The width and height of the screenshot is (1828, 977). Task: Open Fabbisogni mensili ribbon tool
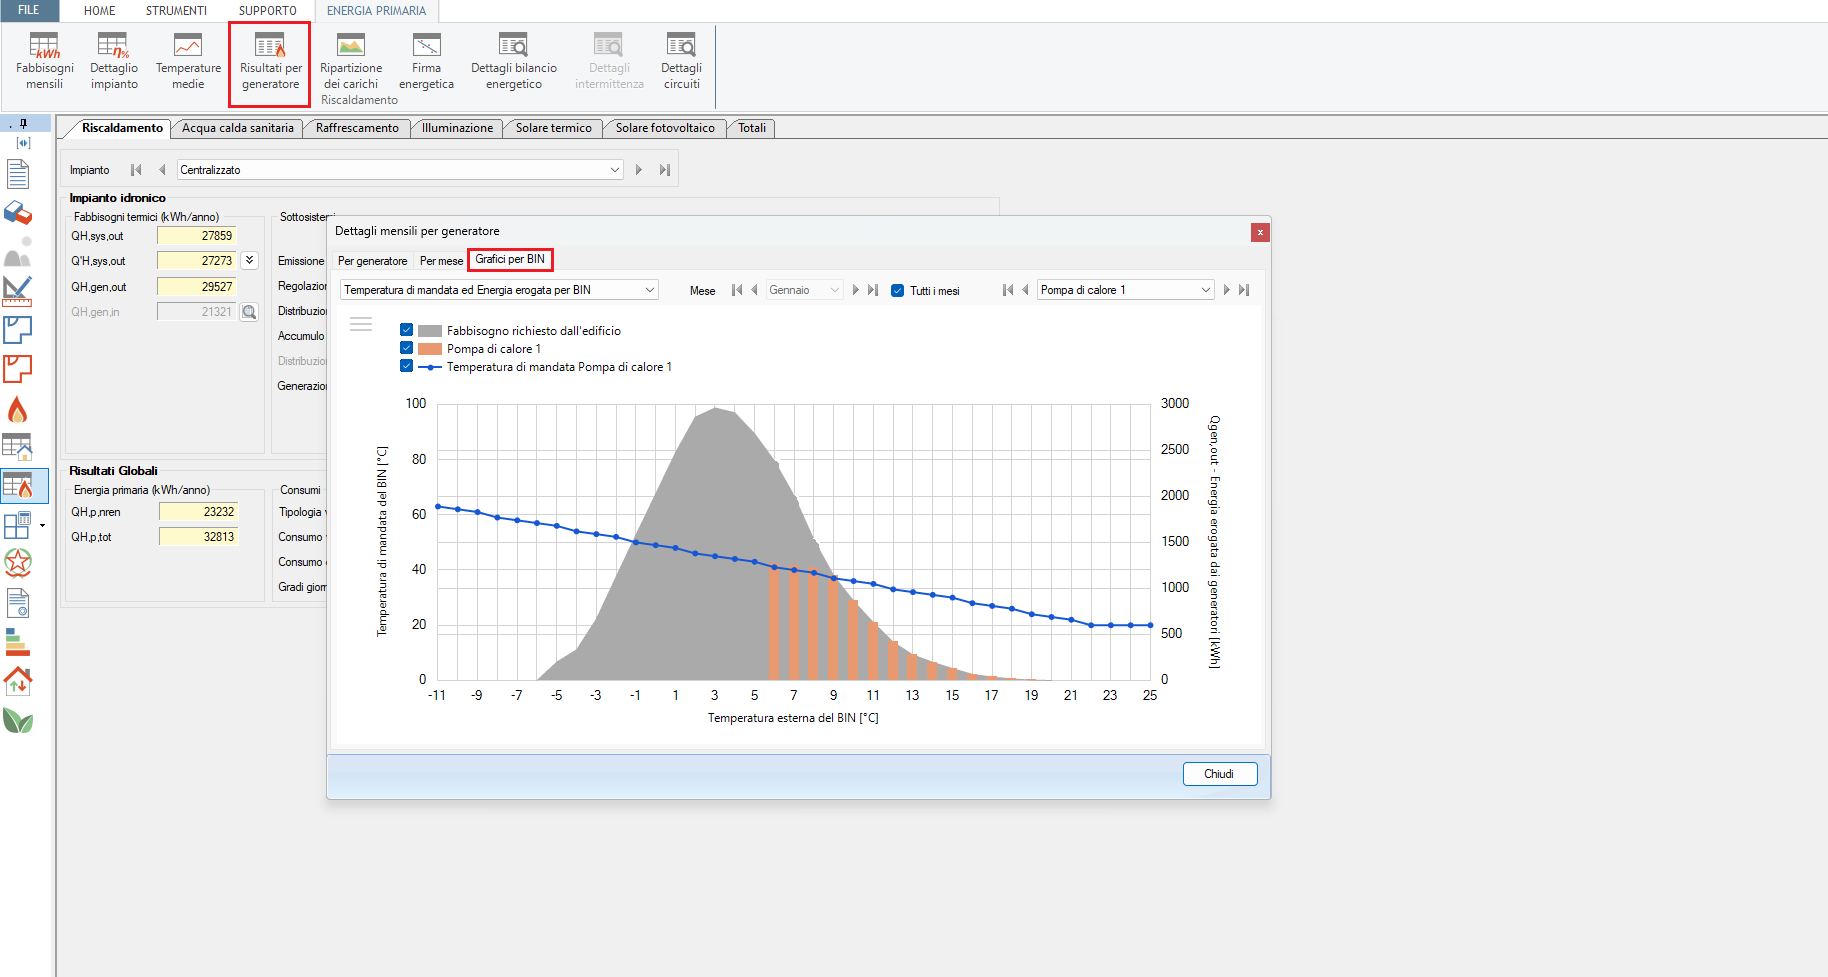coord(44,61)
